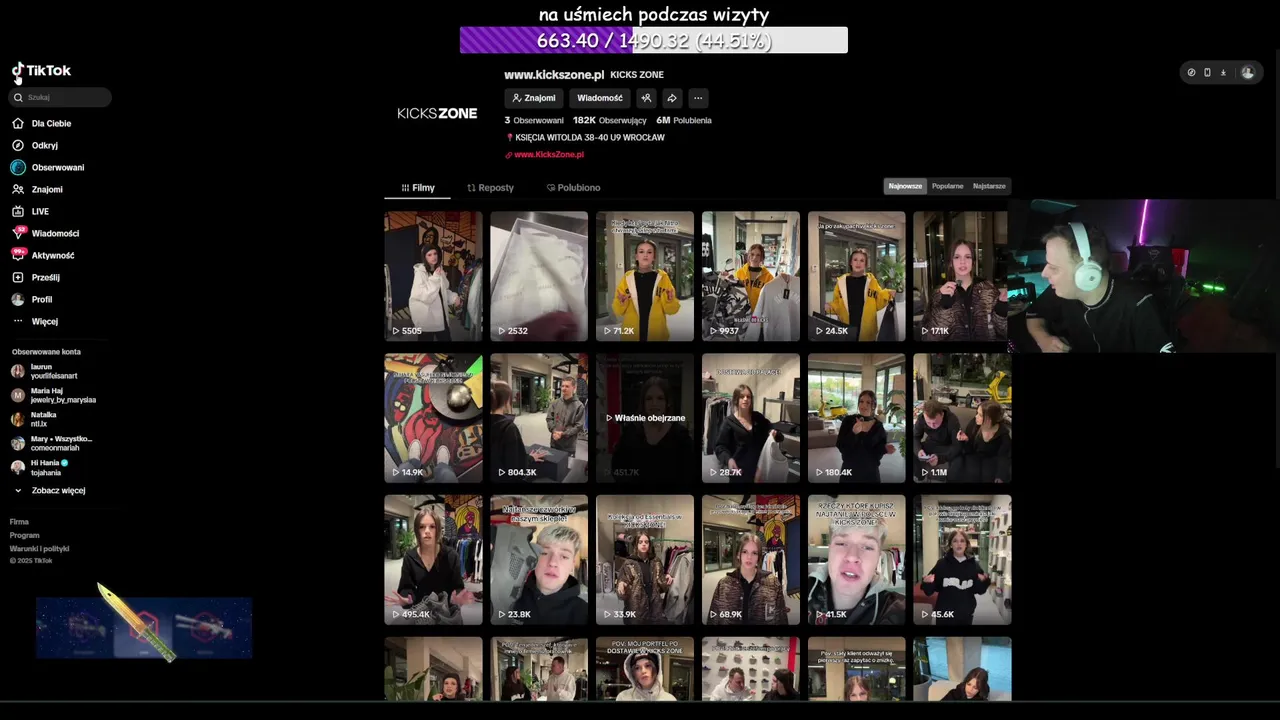Sort videos by Najnowsze

pyautogui.click(x=905, y=186)
